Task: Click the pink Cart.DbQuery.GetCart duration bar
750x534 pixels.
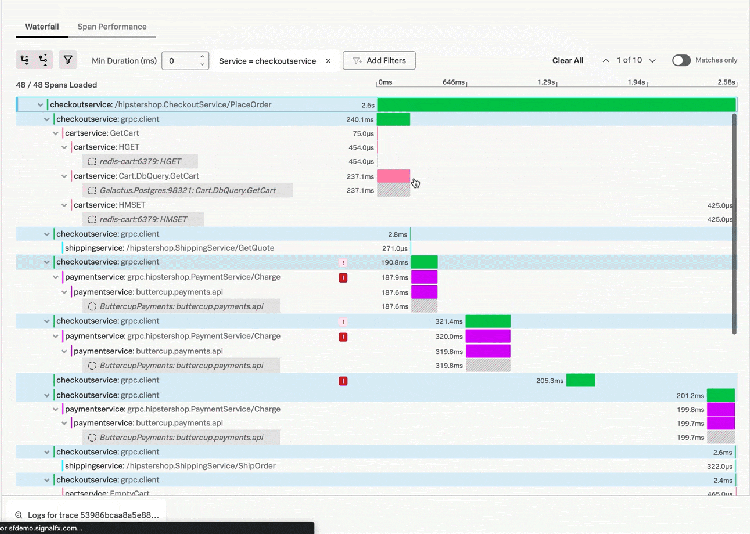Action: pos(393,176)
